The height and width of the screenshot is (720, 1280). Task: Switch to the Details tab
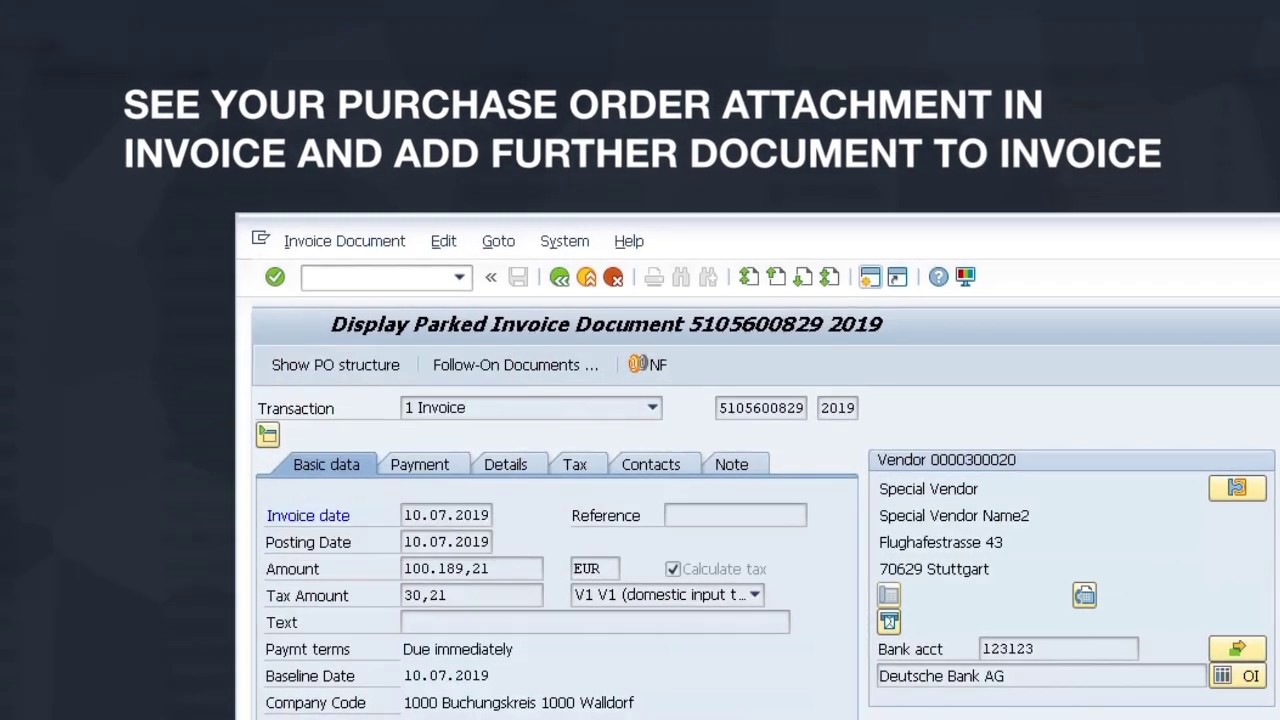[505, 464]
